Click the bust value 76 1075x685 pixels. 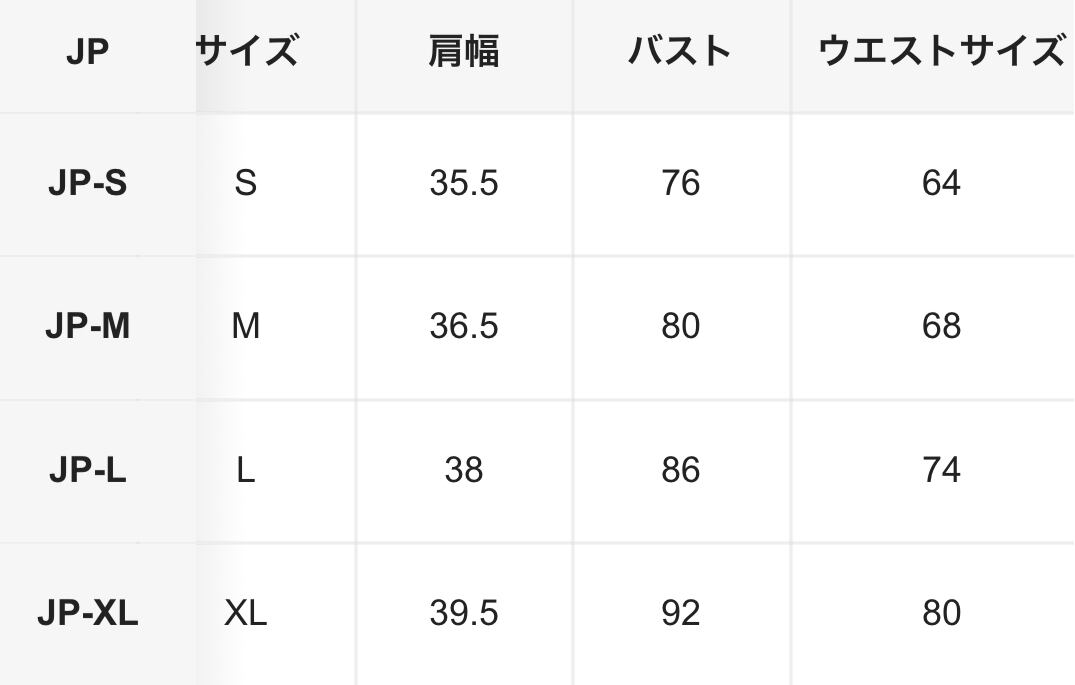coord(680,183)
